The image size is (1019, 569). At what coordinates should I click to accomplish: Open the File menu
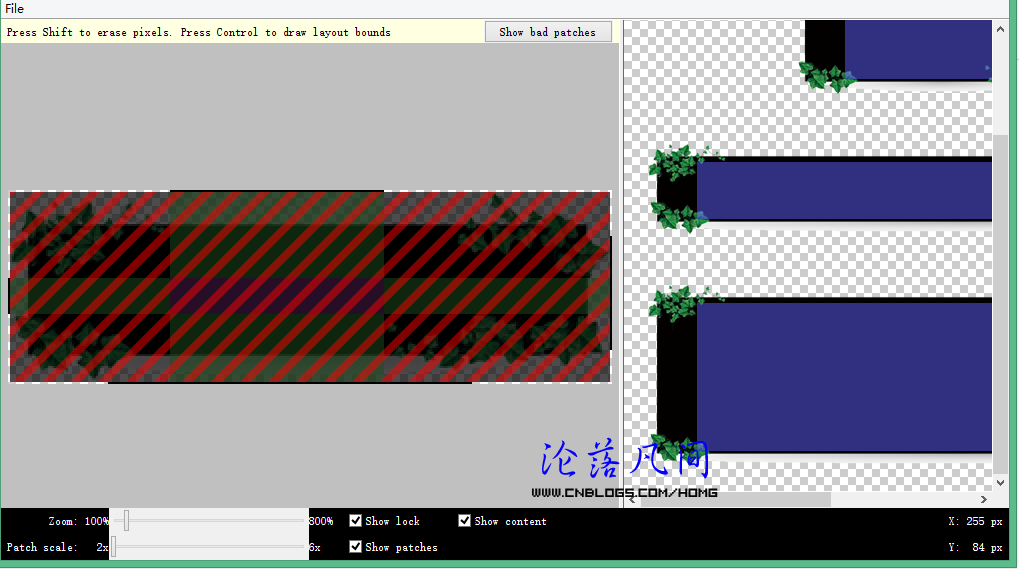coord(14,8)
